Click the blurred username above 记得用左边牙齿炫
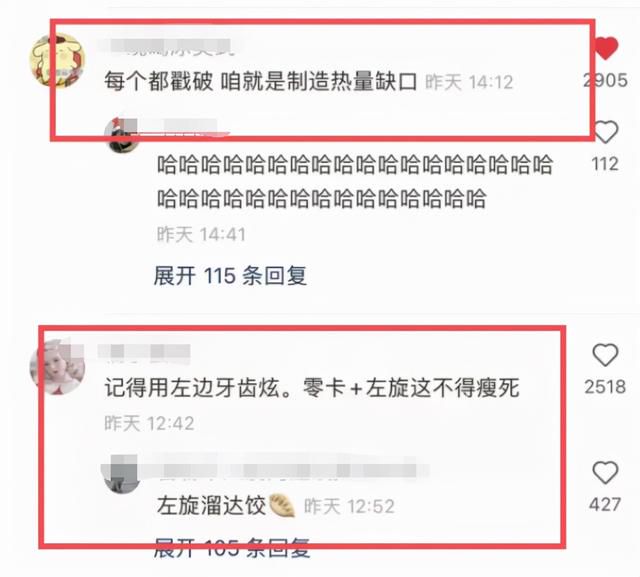The image size is (640, 577). click(x=144, y=352)
